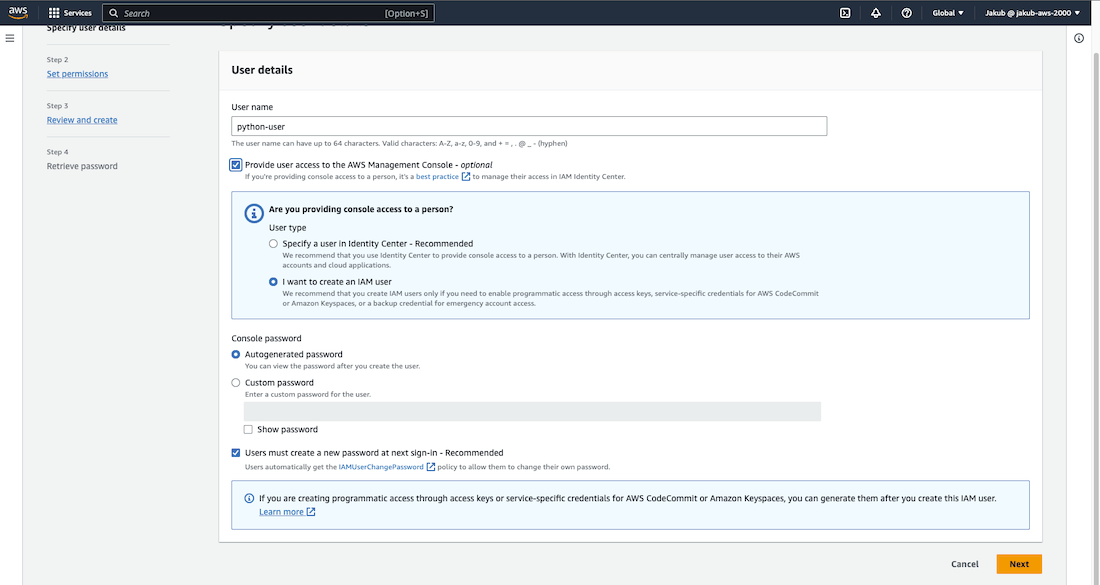Enable the Show password checkbox
The image size is (1100, 585).
[x=248, y=430]
